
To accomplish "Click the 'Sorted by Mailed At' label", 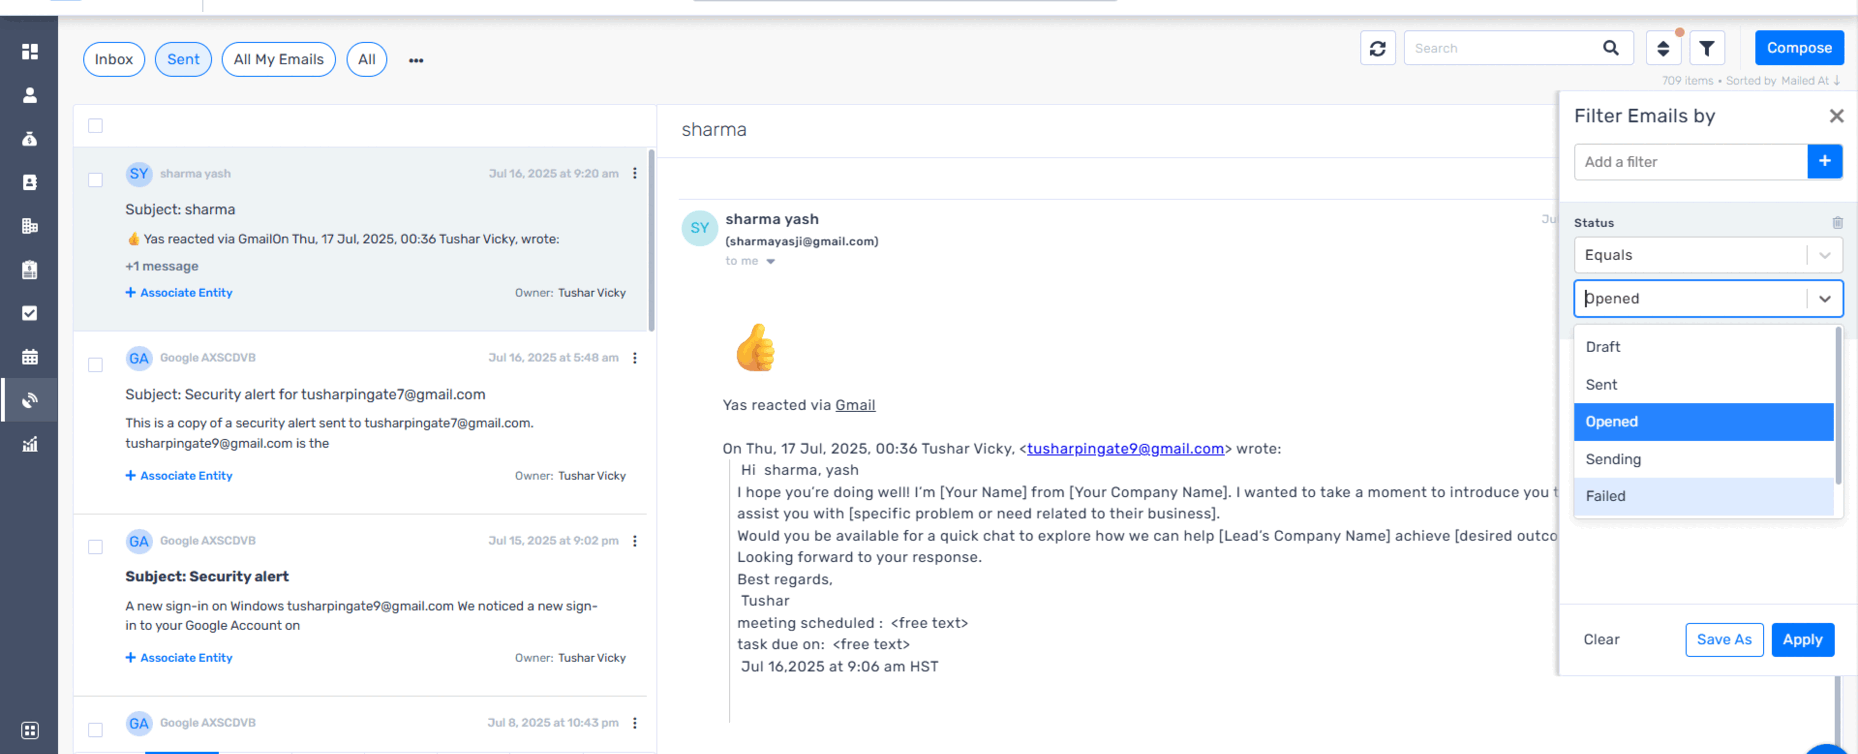I will (1783, 81).
